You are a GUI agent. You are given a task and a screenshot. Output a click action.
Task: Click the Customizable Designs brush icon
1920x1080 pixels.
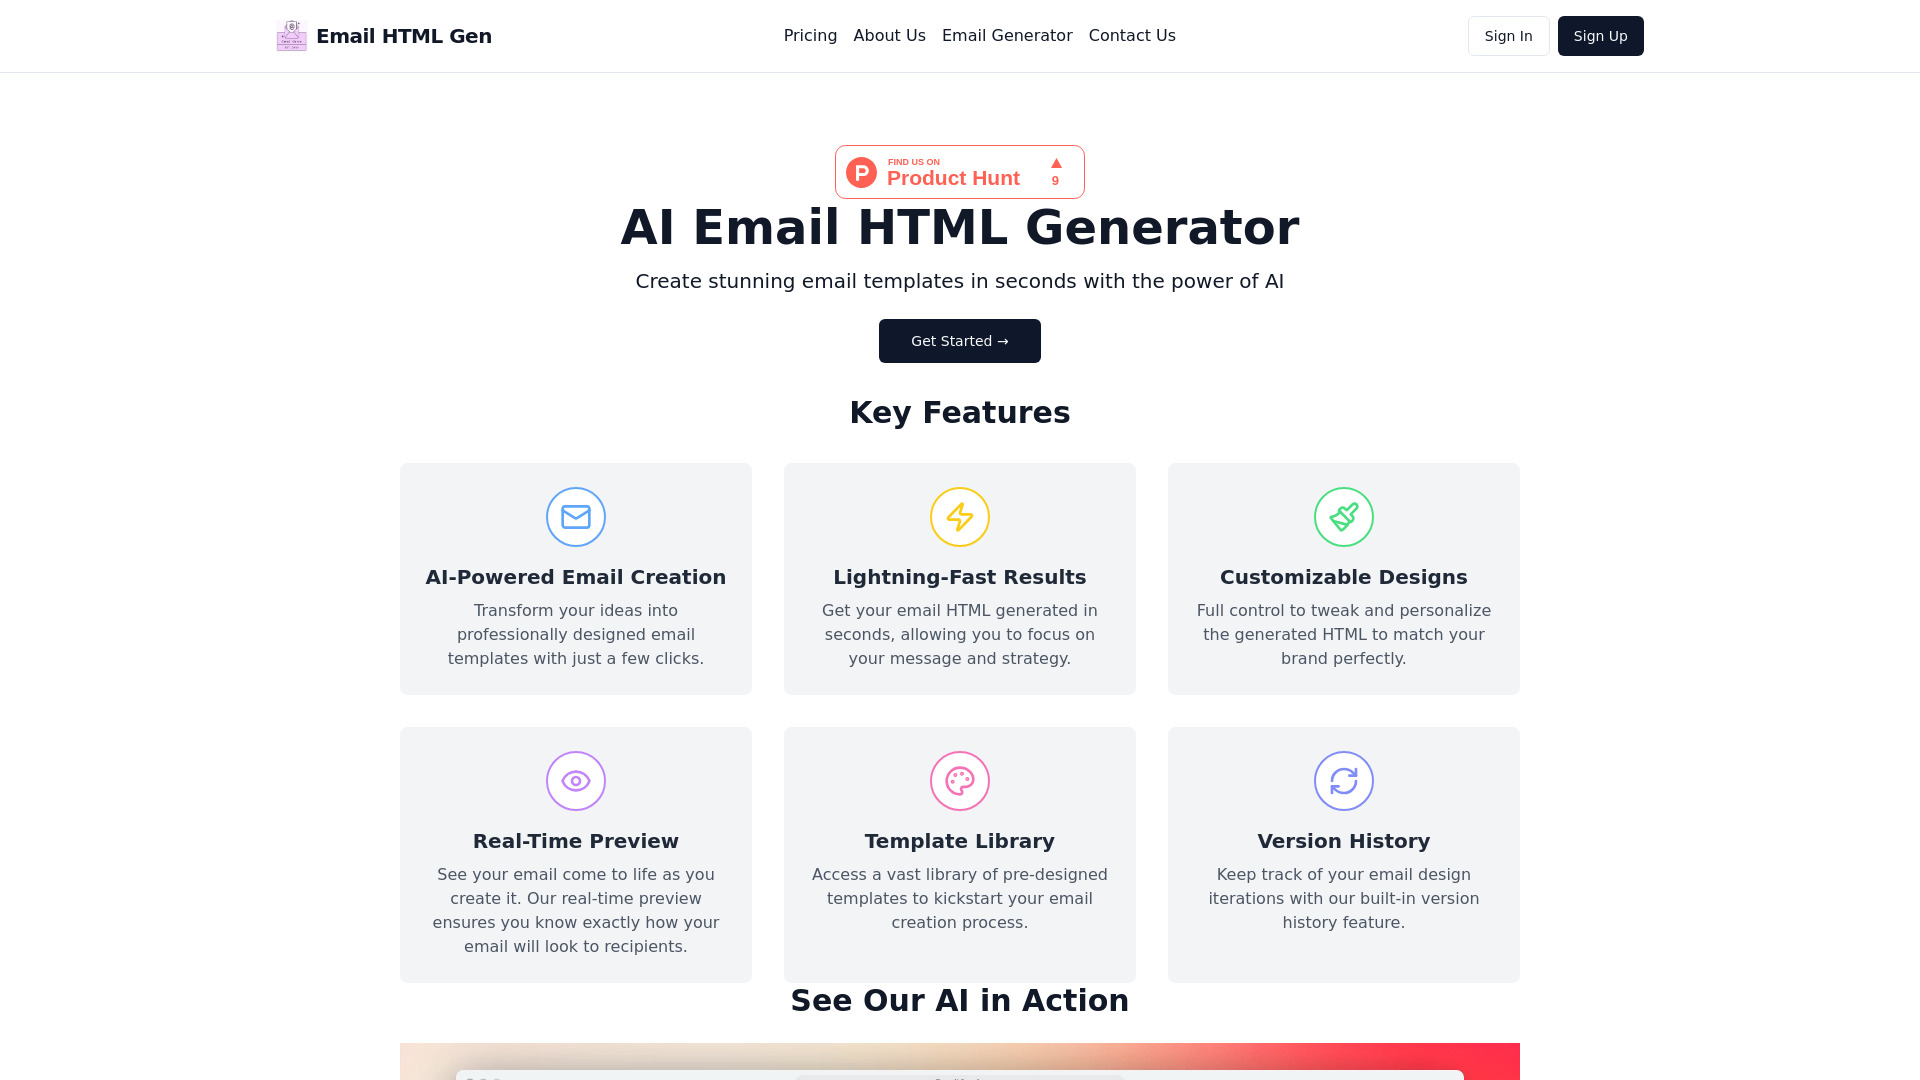pos(1344,516)
